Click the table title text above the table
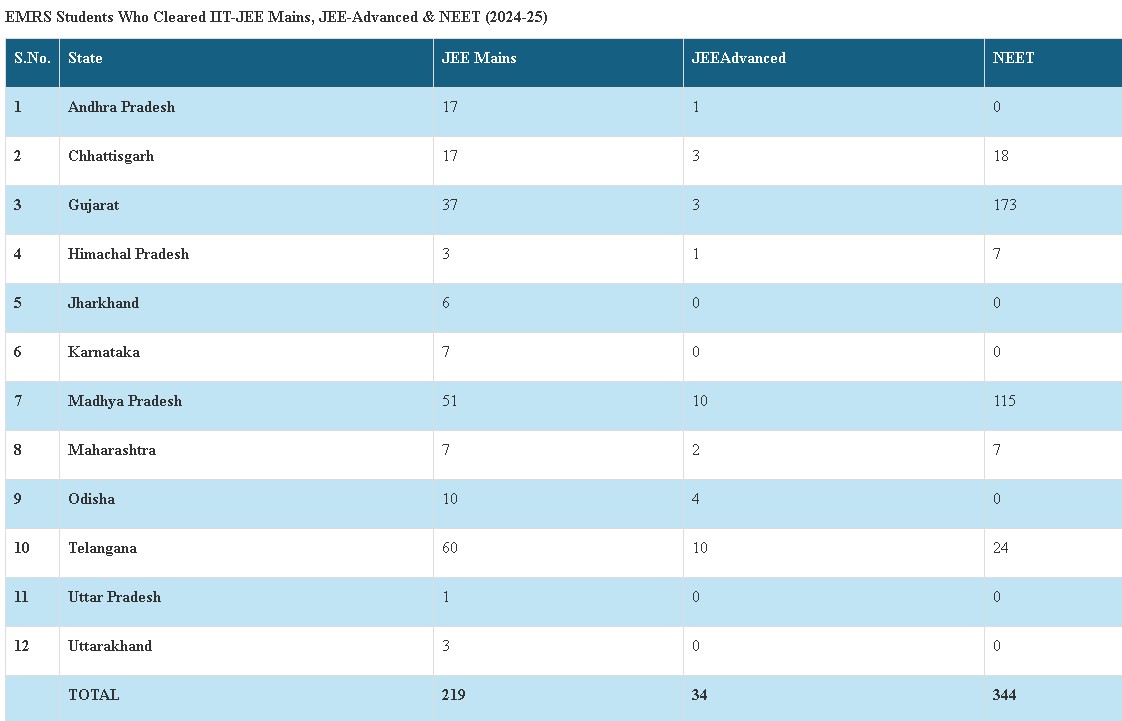This screenshot has height=721, width=1122. [x=276, y=17]
